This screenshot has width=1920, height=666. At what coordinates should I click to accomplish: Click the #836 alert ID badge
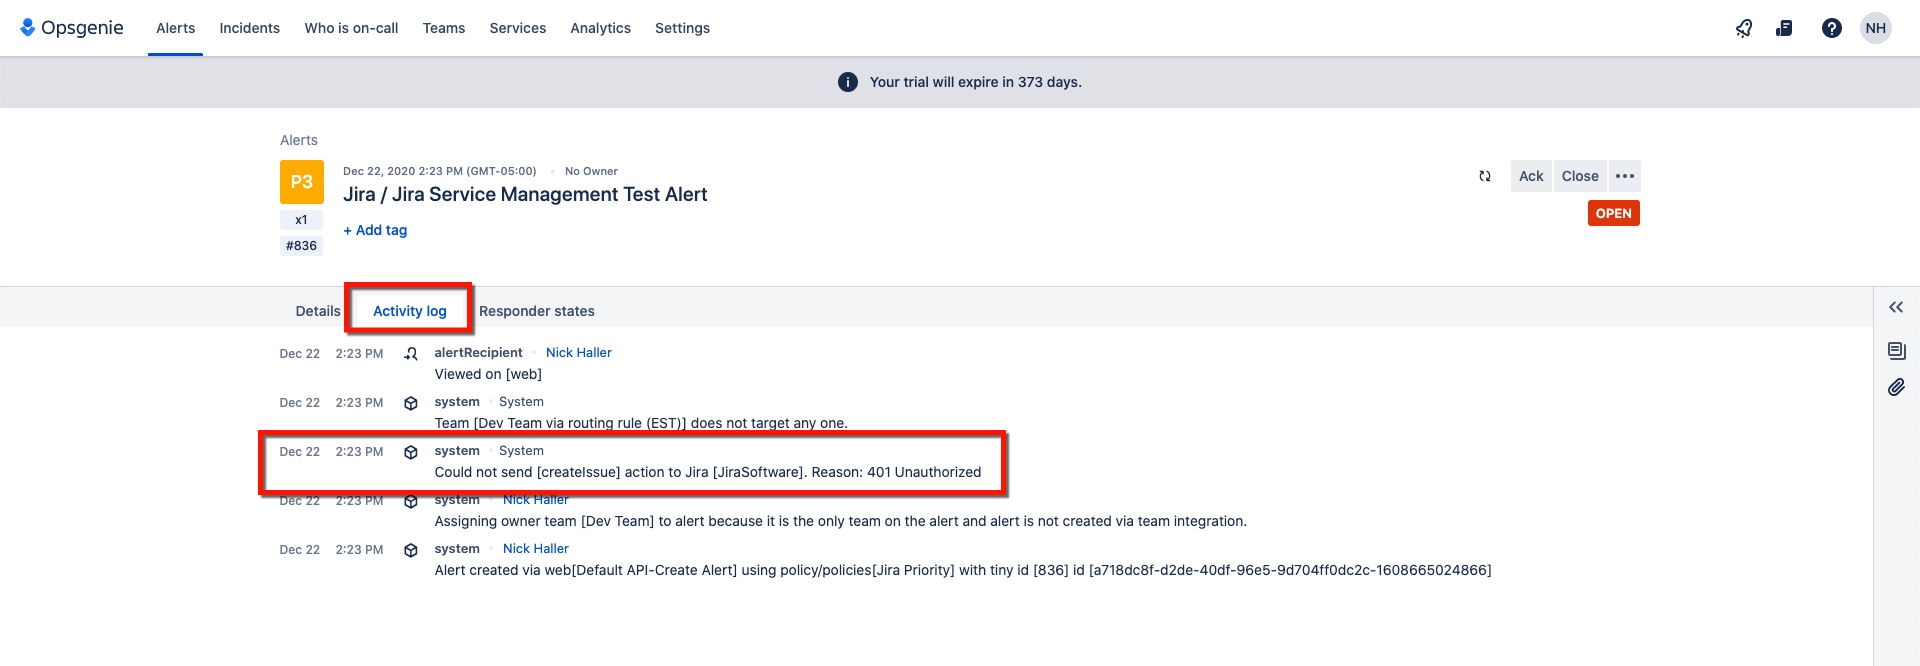(301, 246)
